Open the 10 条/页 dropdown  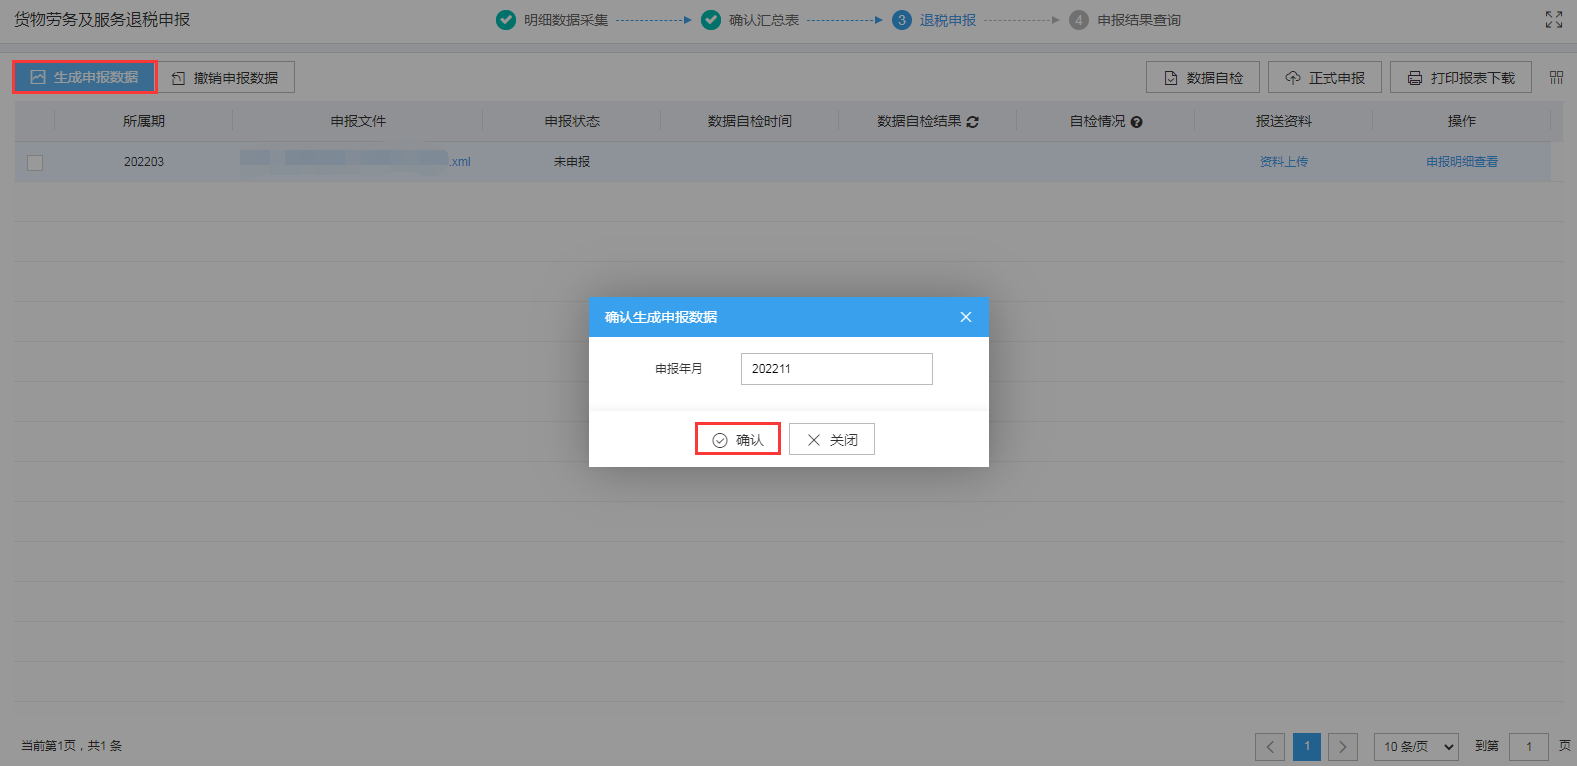1416,747
